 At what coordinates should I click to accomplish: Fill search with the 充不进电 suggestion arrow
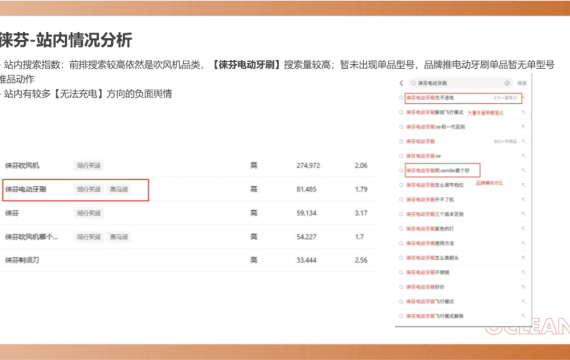pos(523,98)
